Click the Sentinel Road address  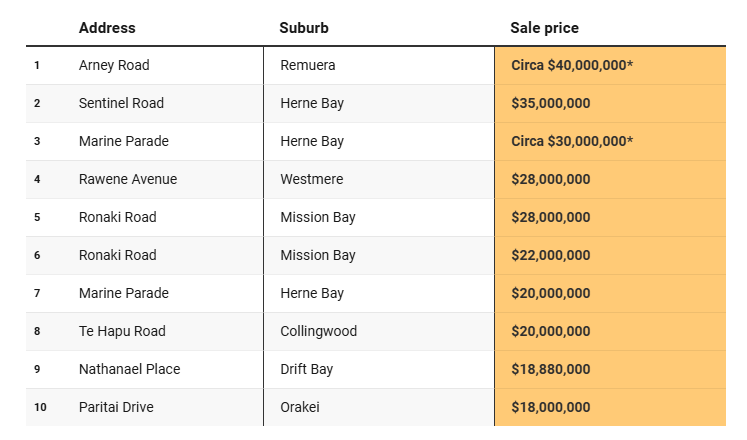click(121, 103)
